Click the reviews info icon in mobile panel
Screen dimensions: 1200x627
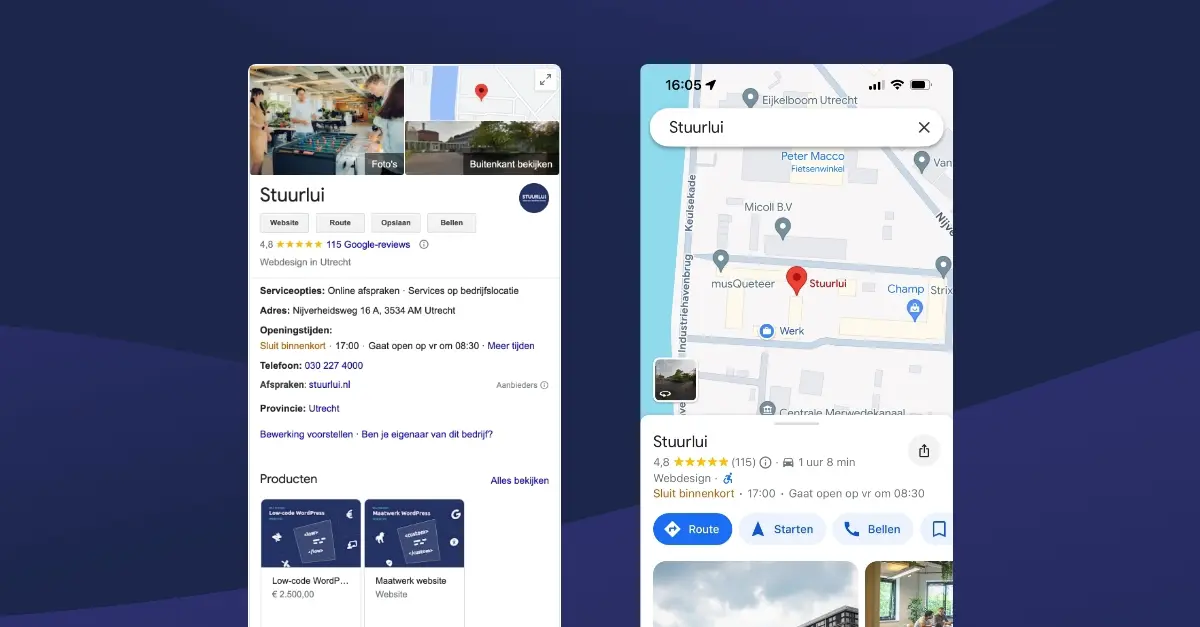[x=766, y=463]
